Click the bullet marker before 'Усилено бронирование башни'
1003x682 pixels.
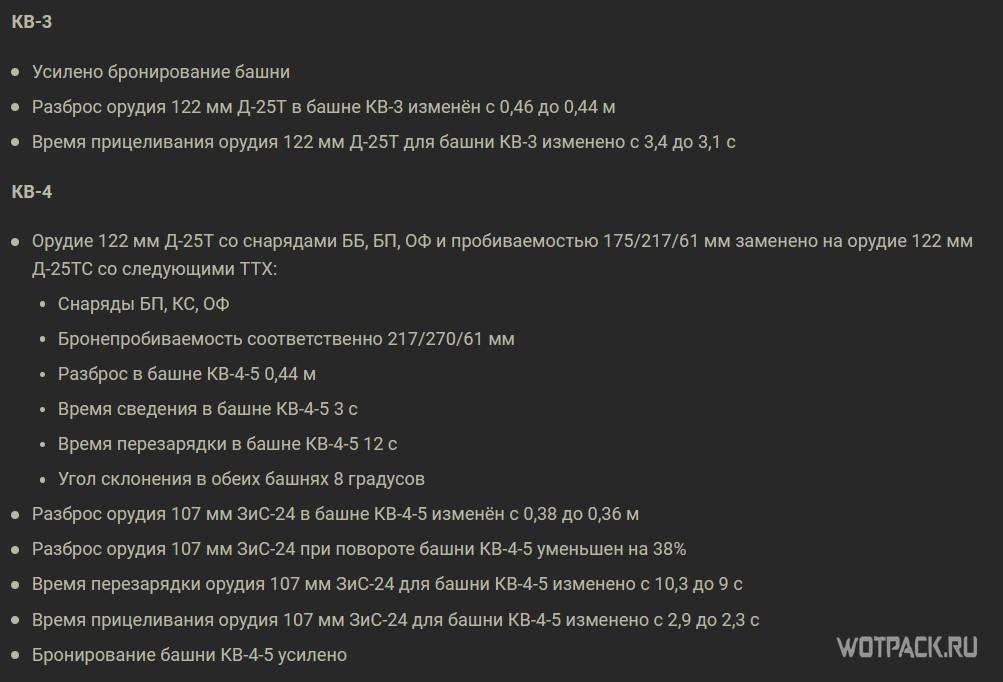click(x=14, y=72)
